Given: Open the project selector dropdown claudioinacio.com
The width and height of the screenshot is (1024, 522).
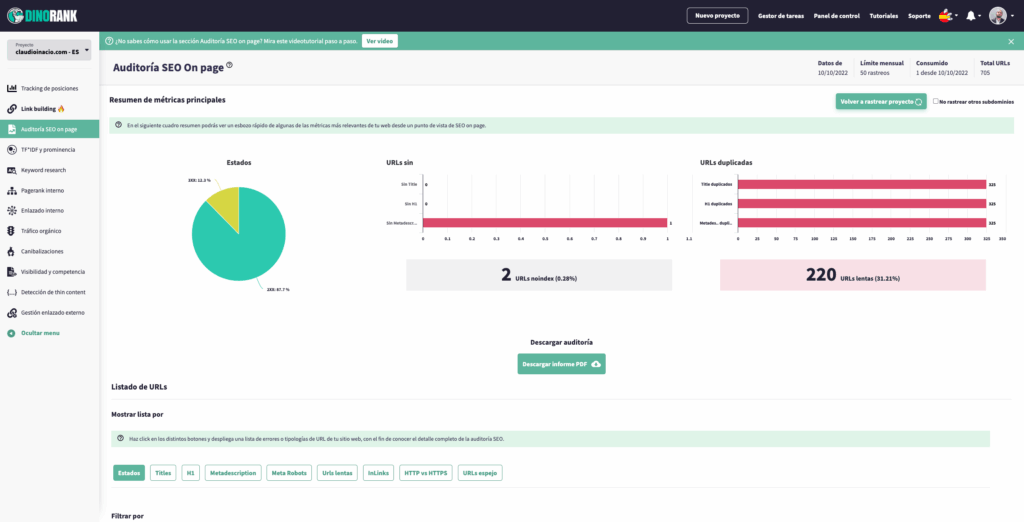Looking at the screenshot, I should point(49,50).
